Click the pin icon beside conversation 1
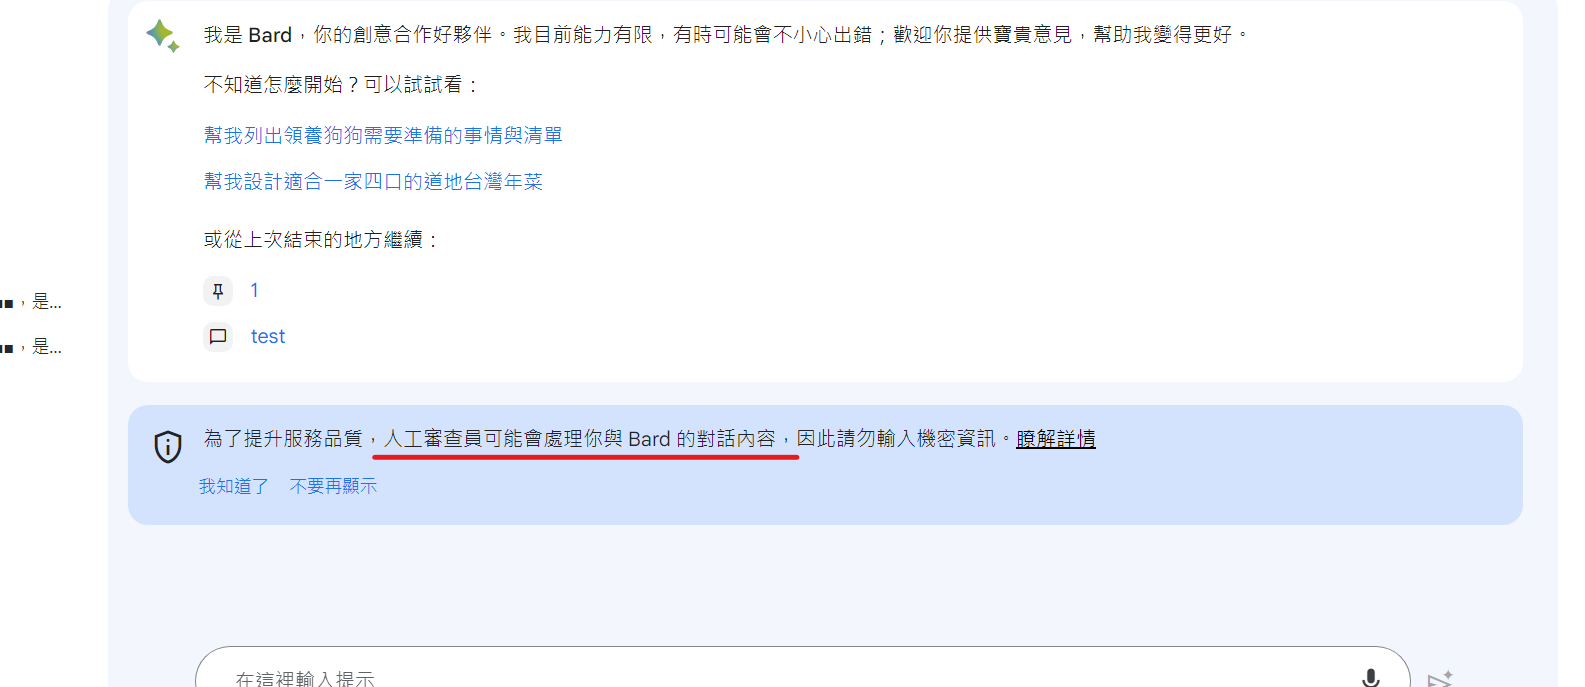1585x687 pixels. [x=218, y=291]
